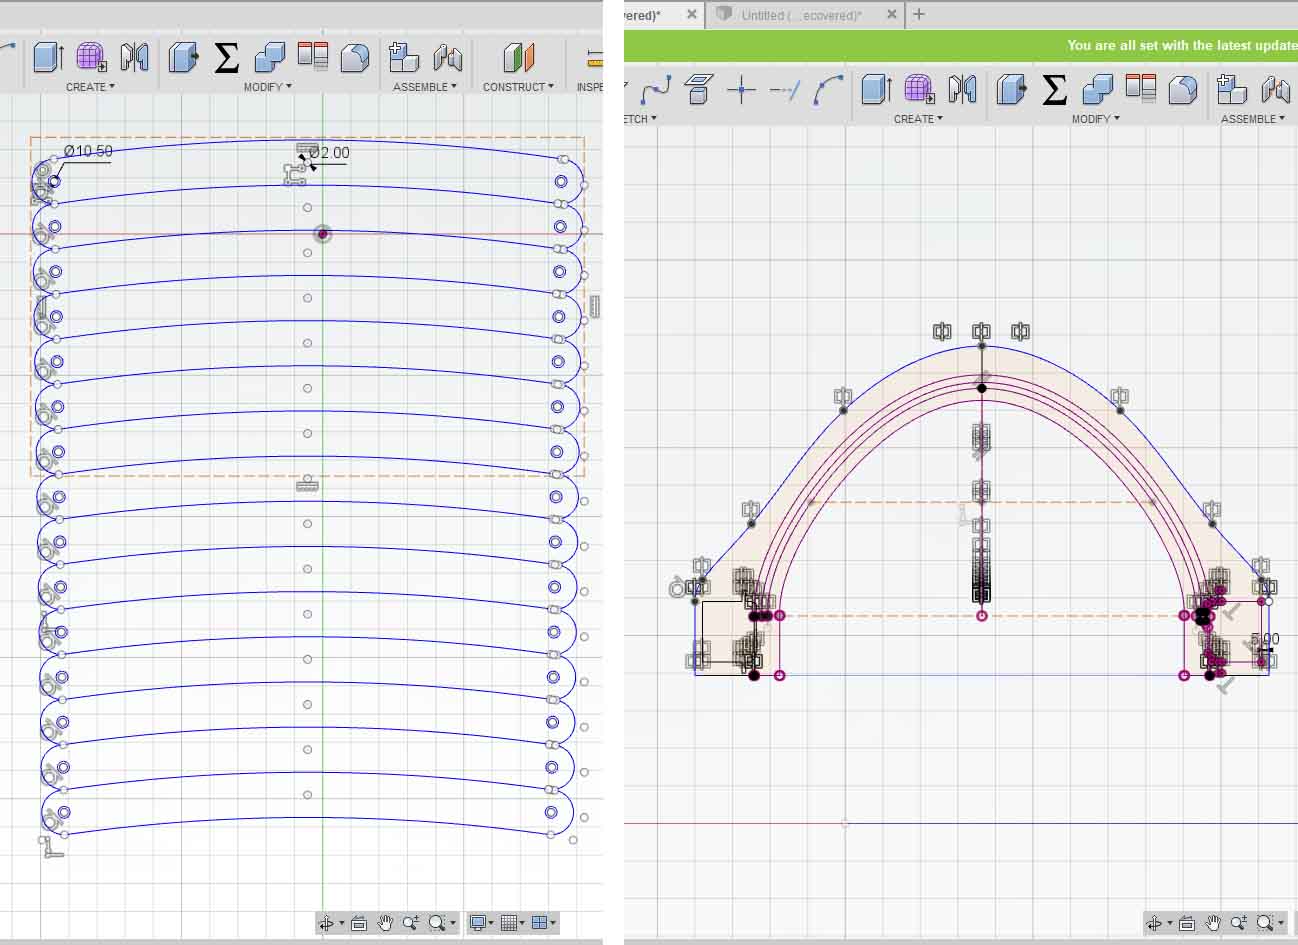Click the Ø2.00 diameter dimension label
This screenshot has width=1298, height=945.
[329, 153]
